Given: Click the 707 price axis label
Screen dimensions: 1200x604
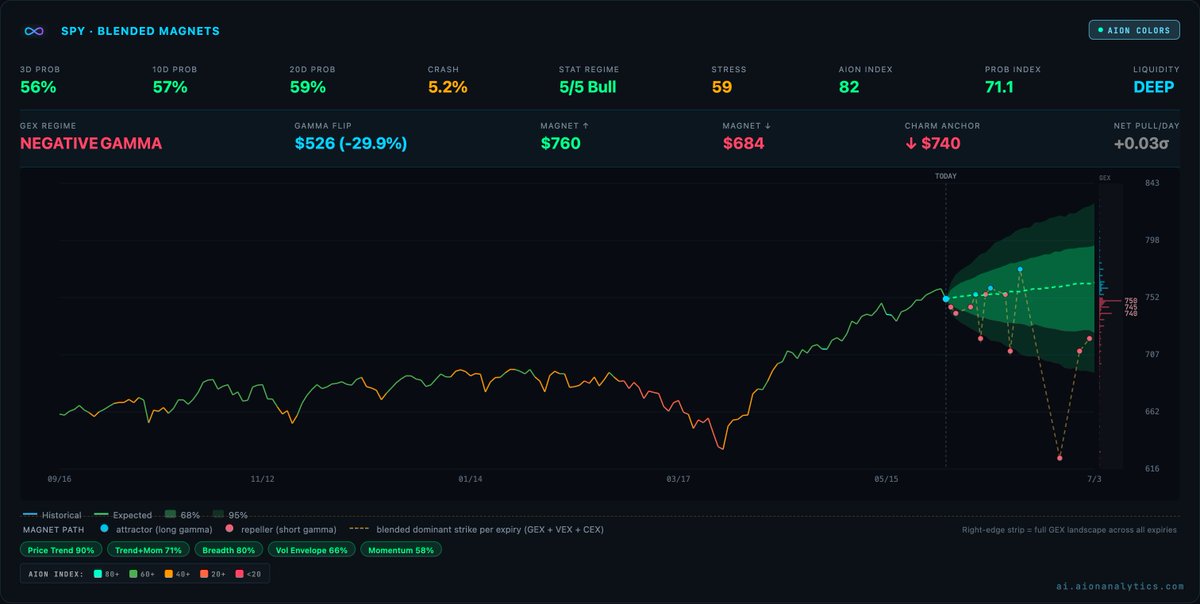Looking at the screenshot, I should click(x=1152, y=354).
